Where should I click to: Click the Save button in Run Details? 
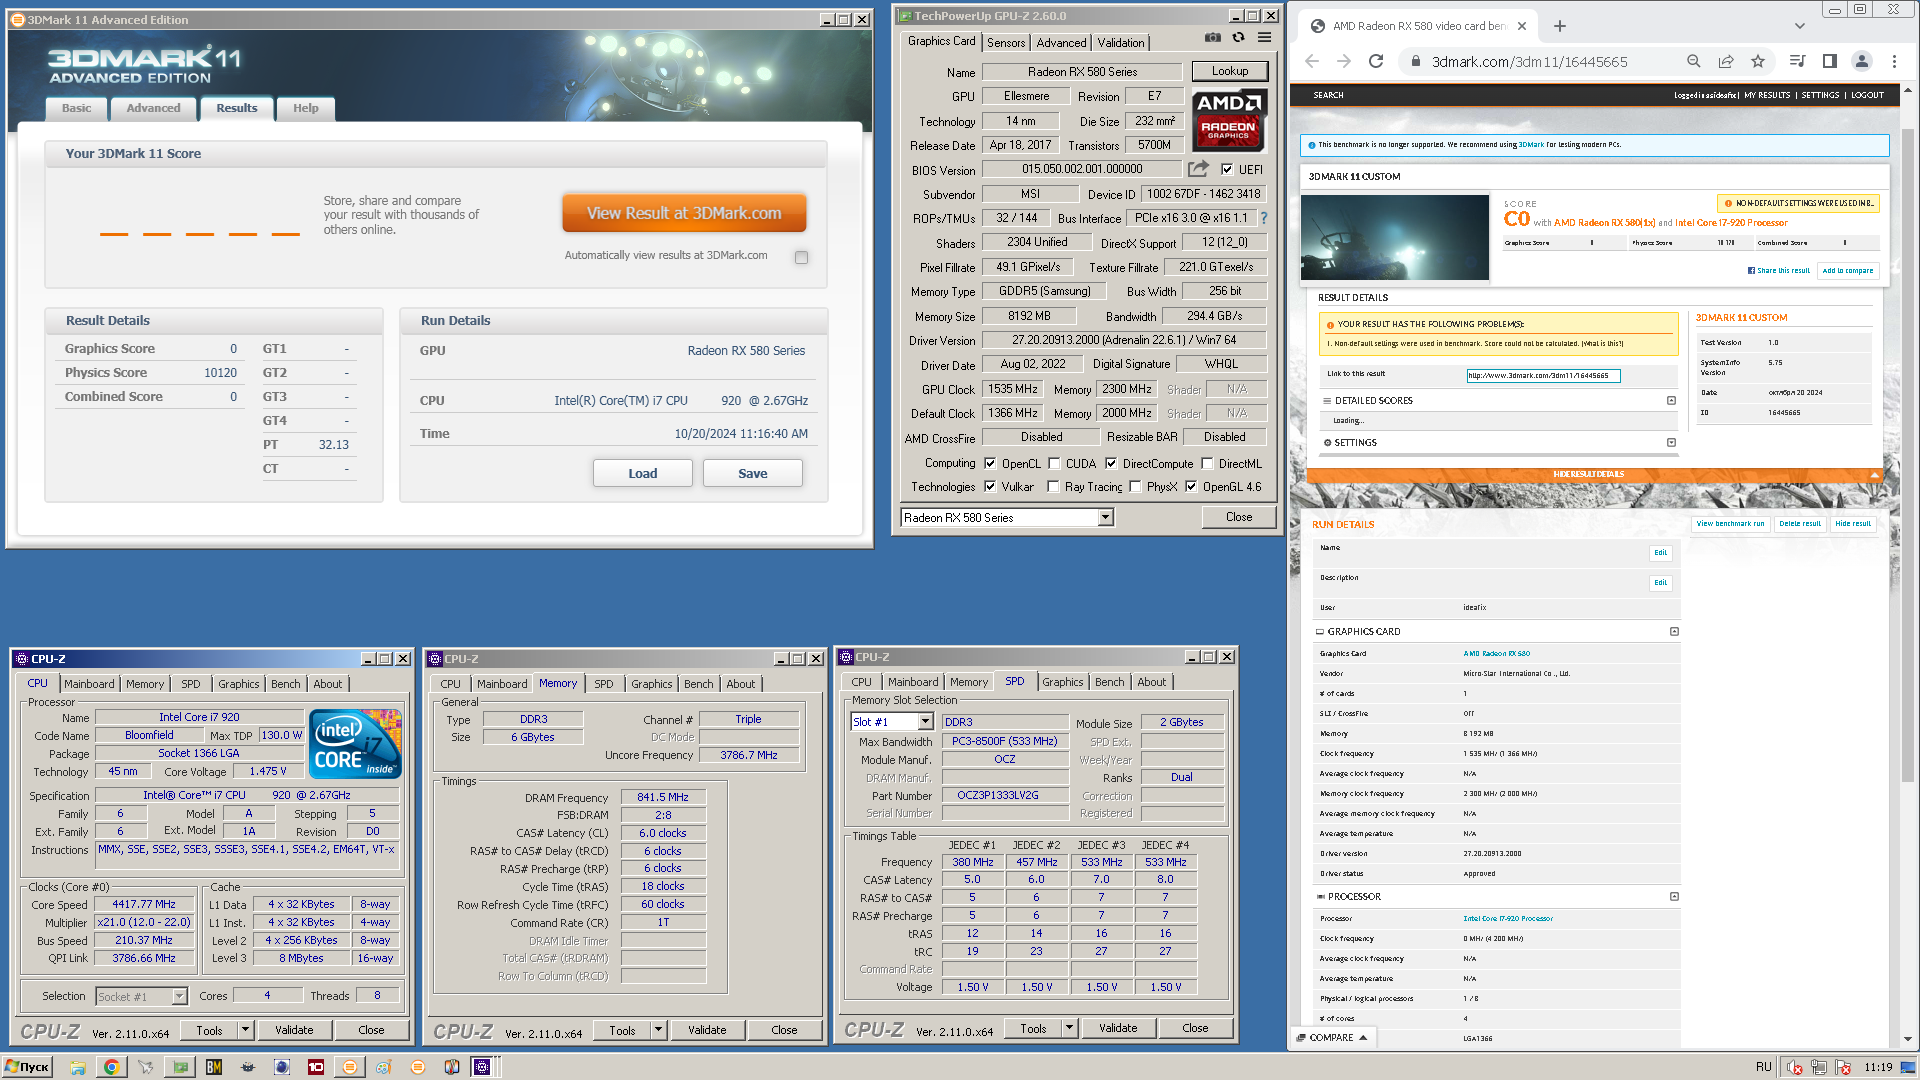[x=752, y=473]
